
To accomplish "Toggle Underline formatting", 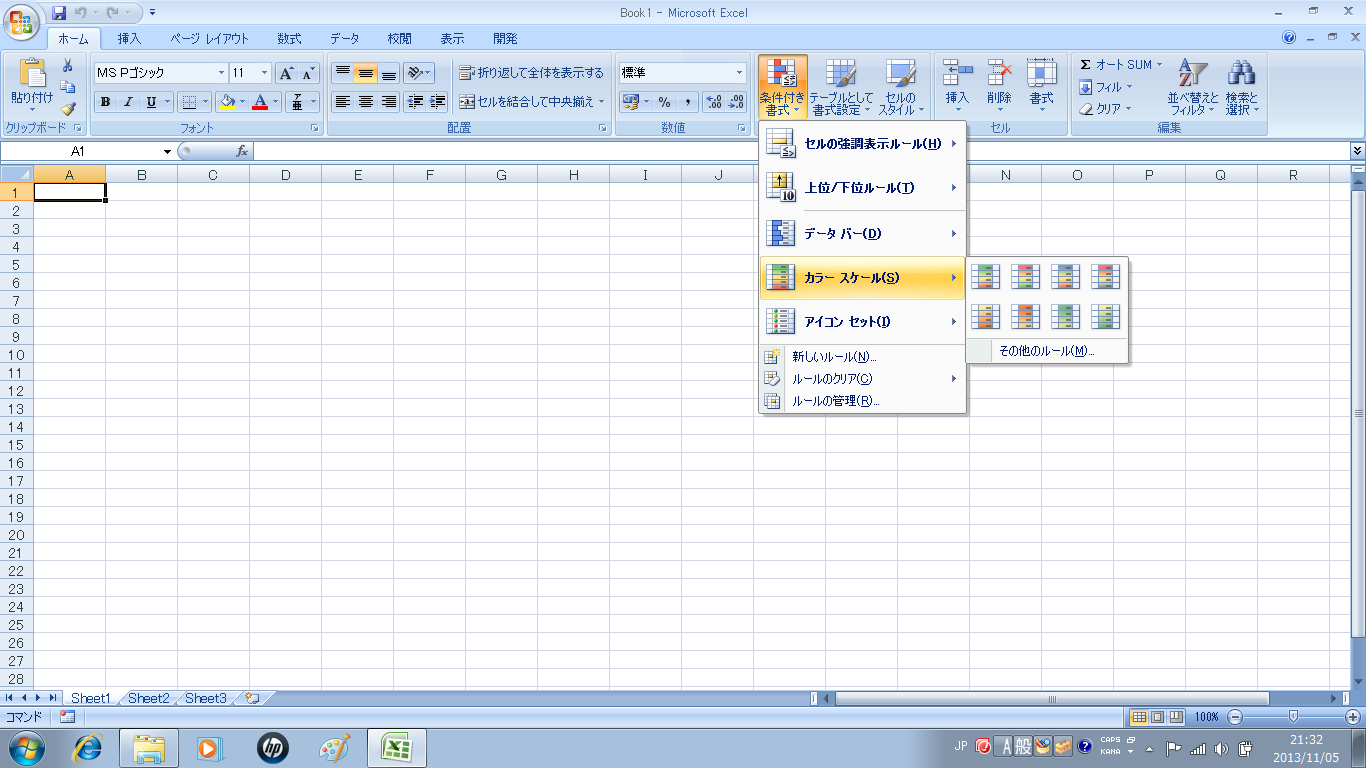I will pos(151,102).
